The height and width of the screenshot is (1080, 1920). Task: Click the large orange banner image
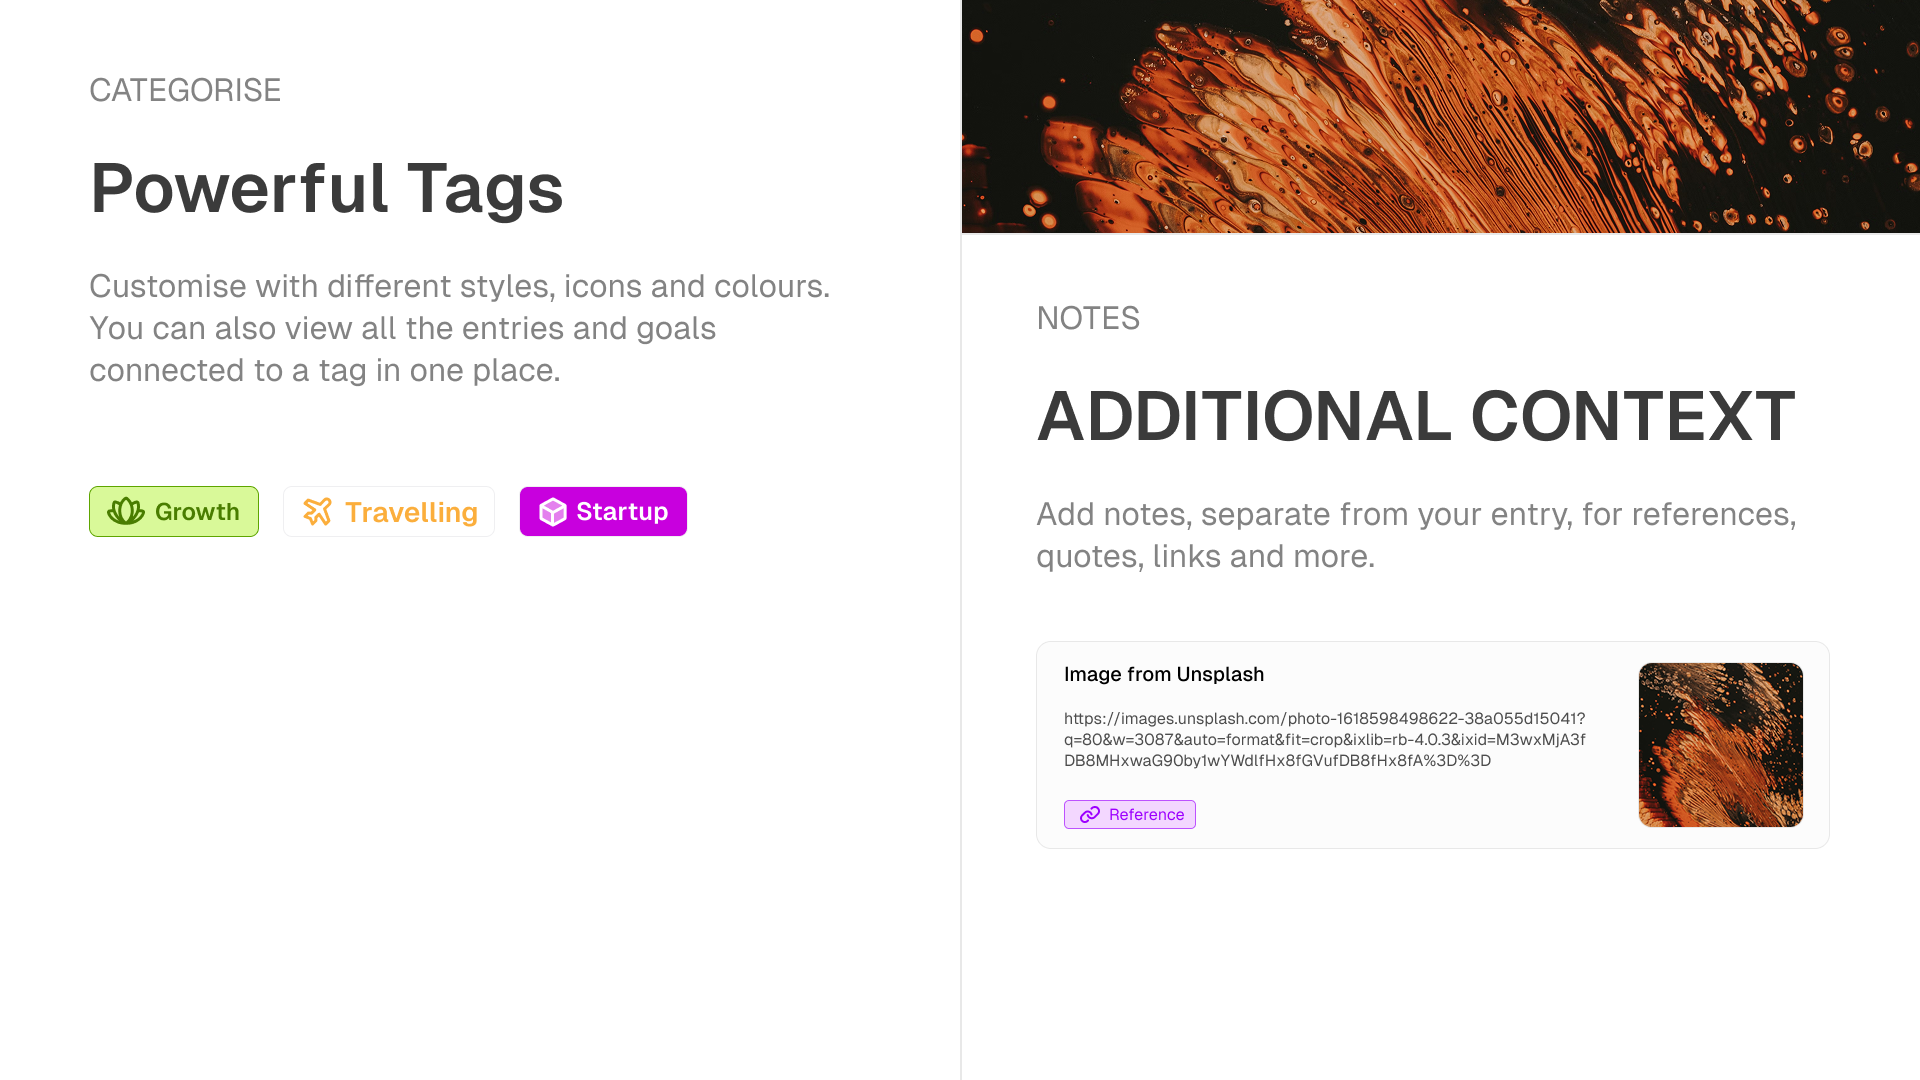[1441, 116]
